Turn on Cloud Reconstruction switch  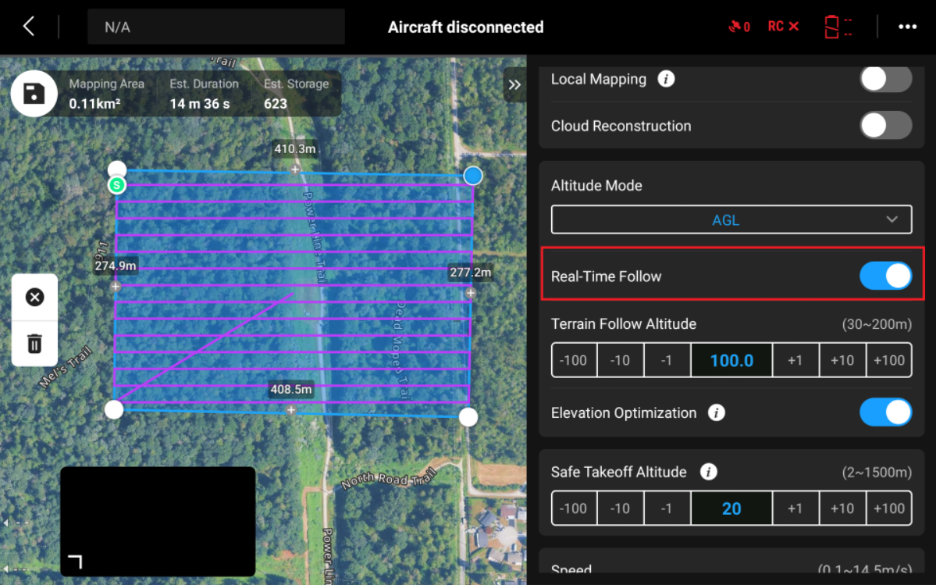pyautogui.click(x=885, y=126)
